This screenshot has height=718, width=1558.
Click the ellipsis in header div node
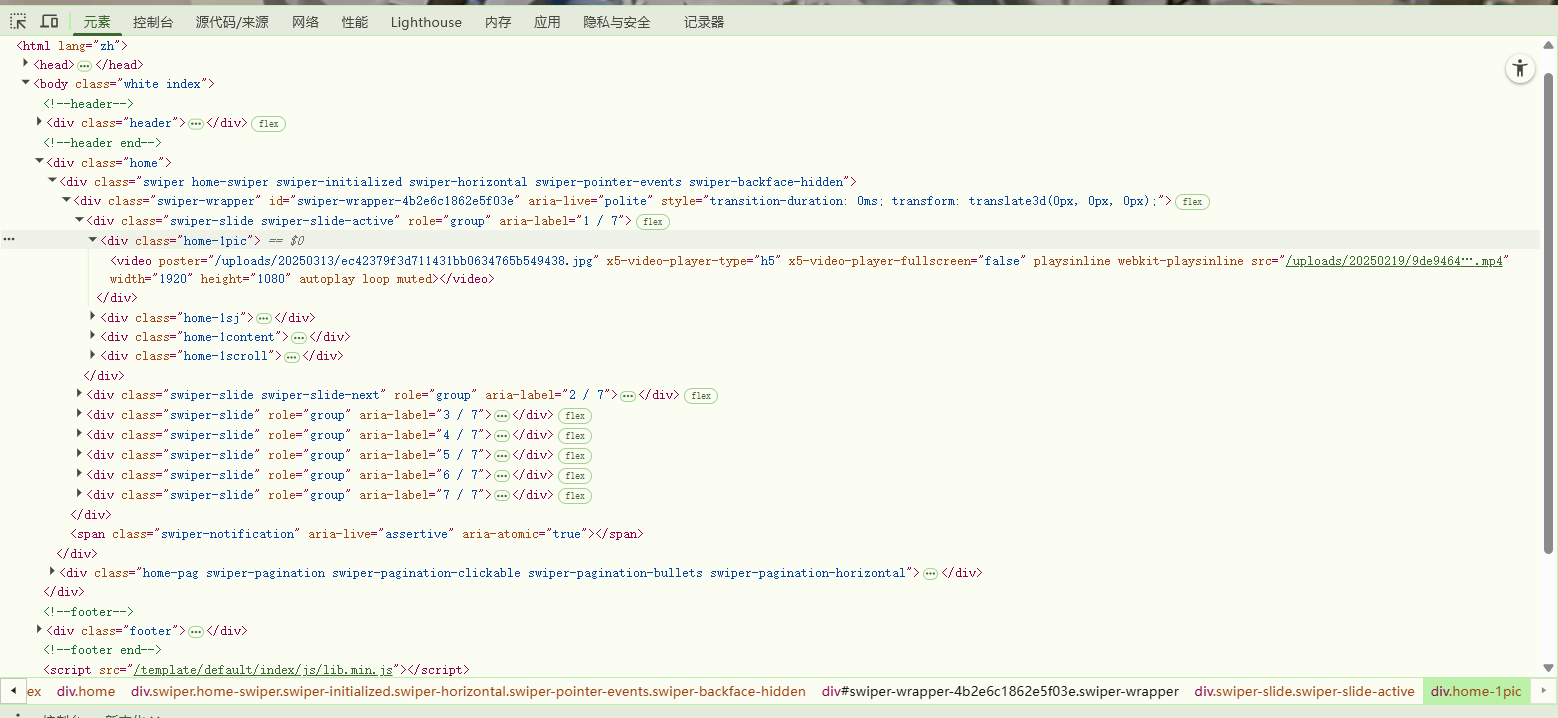[x=196, y=124]
